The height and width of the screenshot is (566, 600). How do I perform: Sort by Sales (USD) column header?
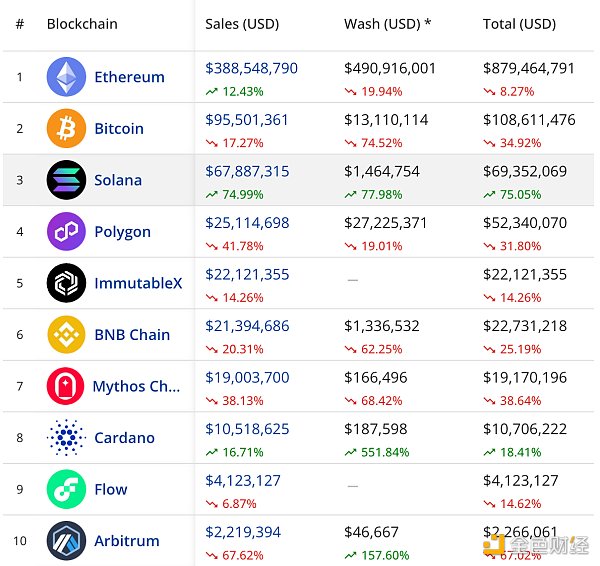tap(242, 23)
